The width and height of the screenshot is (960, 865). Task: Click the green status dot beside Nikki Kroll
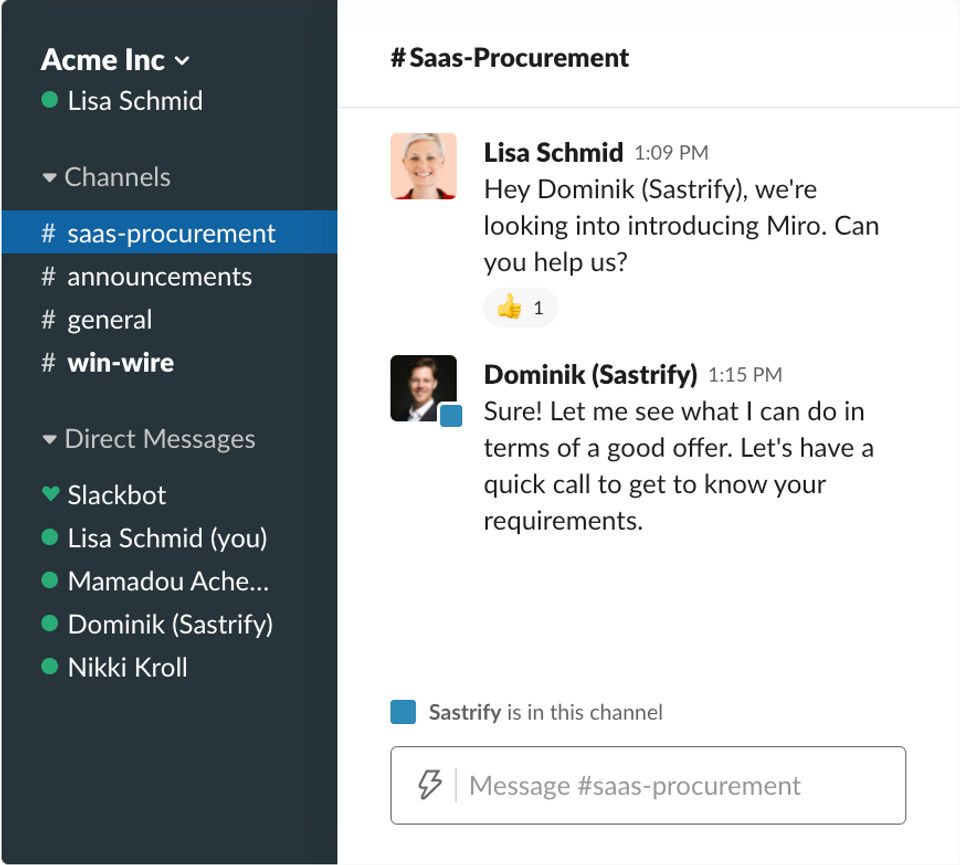tap(50, 667)
